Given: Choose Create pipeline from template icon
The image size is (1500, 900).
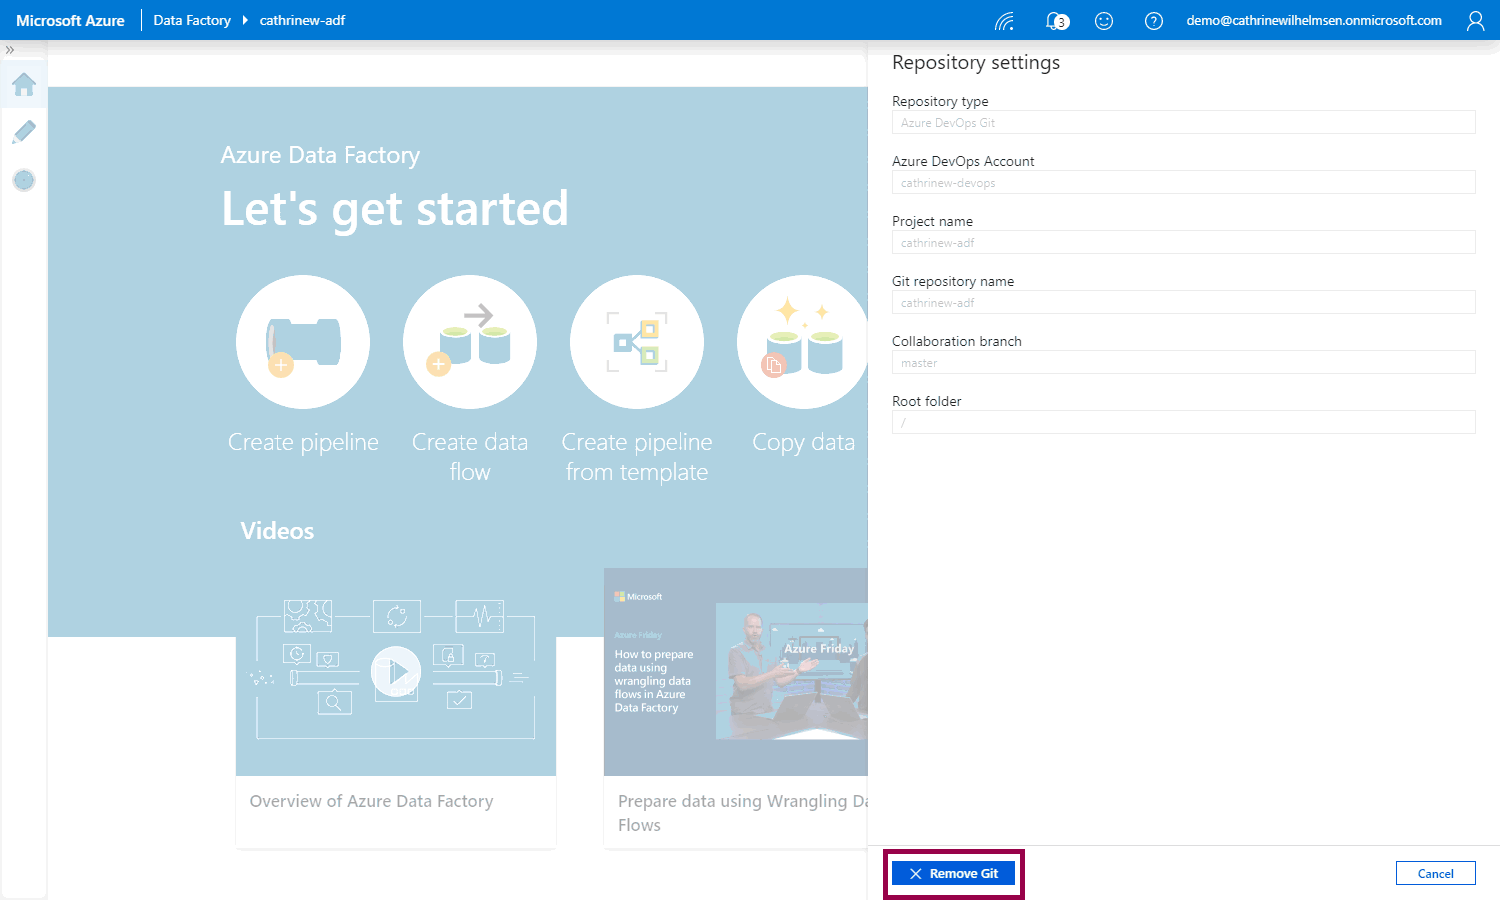Looking at the screenshot, I should tap(637, 342).
